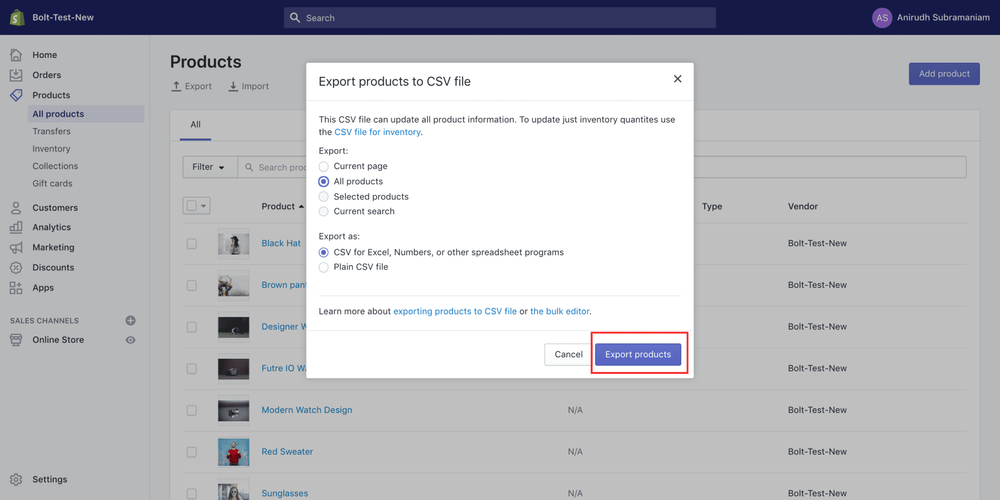Open the Filter dropdown
1000x500 pixels.
tap(210, 167)
